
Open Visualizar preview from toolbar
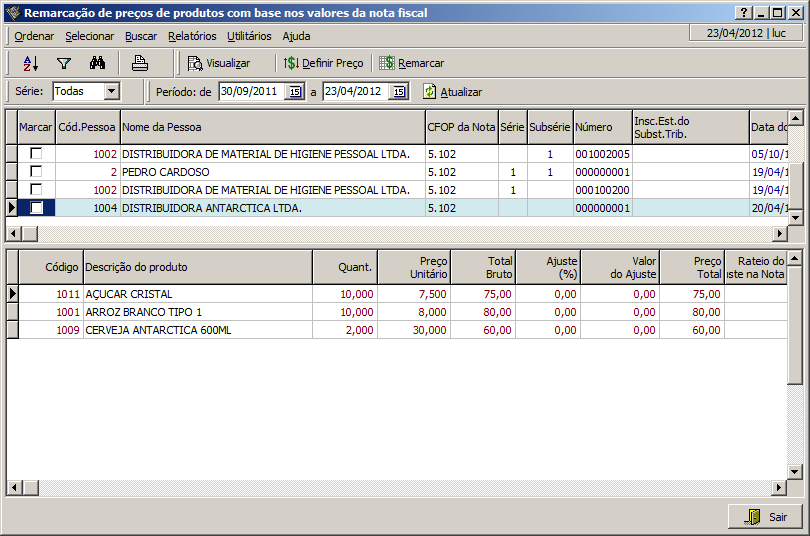pos(219,63)
